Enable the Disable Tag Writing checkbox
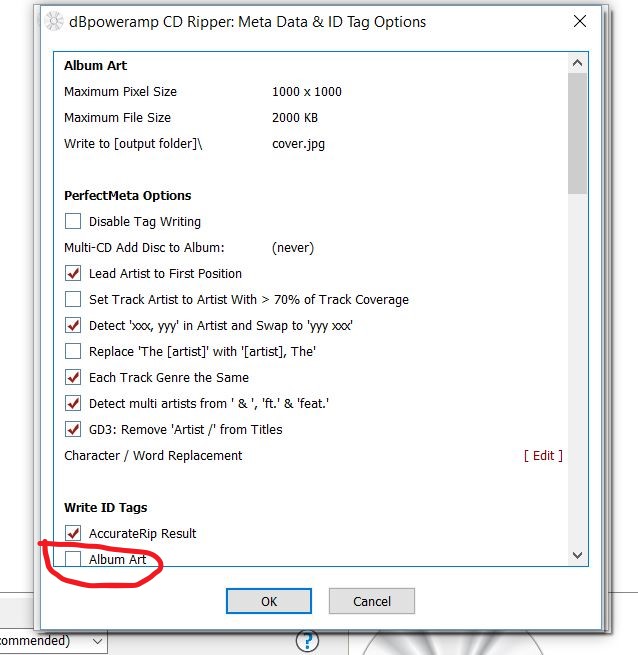This screenshot has width=638, height=655. point(73,222)
